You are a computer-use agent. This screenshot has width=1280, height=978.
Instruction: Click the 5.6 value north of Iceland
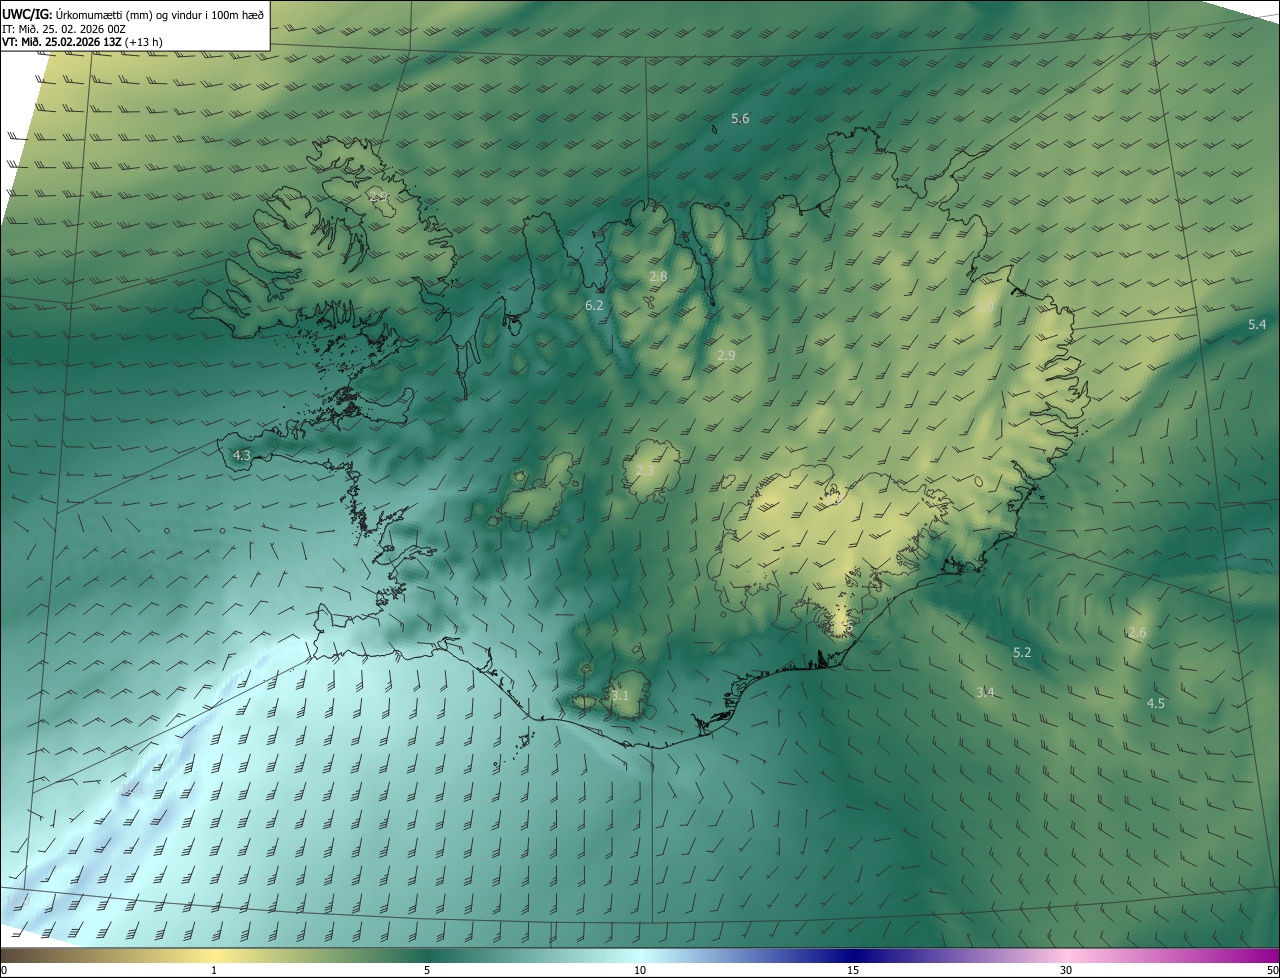coord(740,119)
